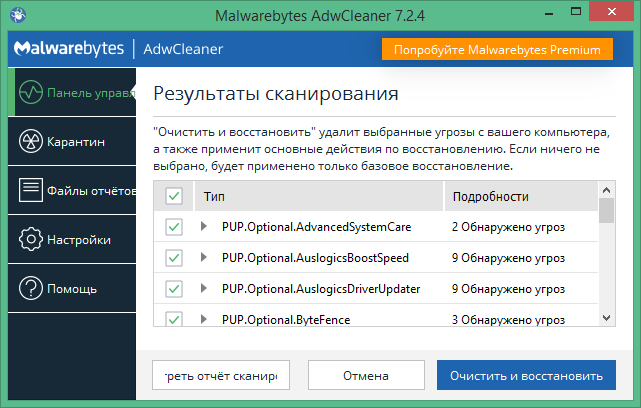Open Настройки in the sidebar
Viewport: 641px width, 408px height.
coord(72,239)
